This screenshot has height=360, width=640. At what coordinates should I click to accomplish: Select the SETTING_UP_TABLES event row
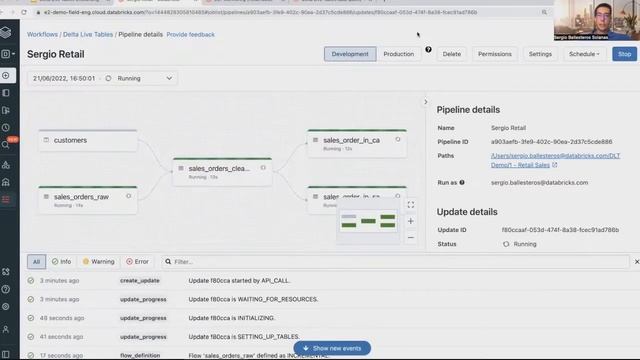coord(330,337)
